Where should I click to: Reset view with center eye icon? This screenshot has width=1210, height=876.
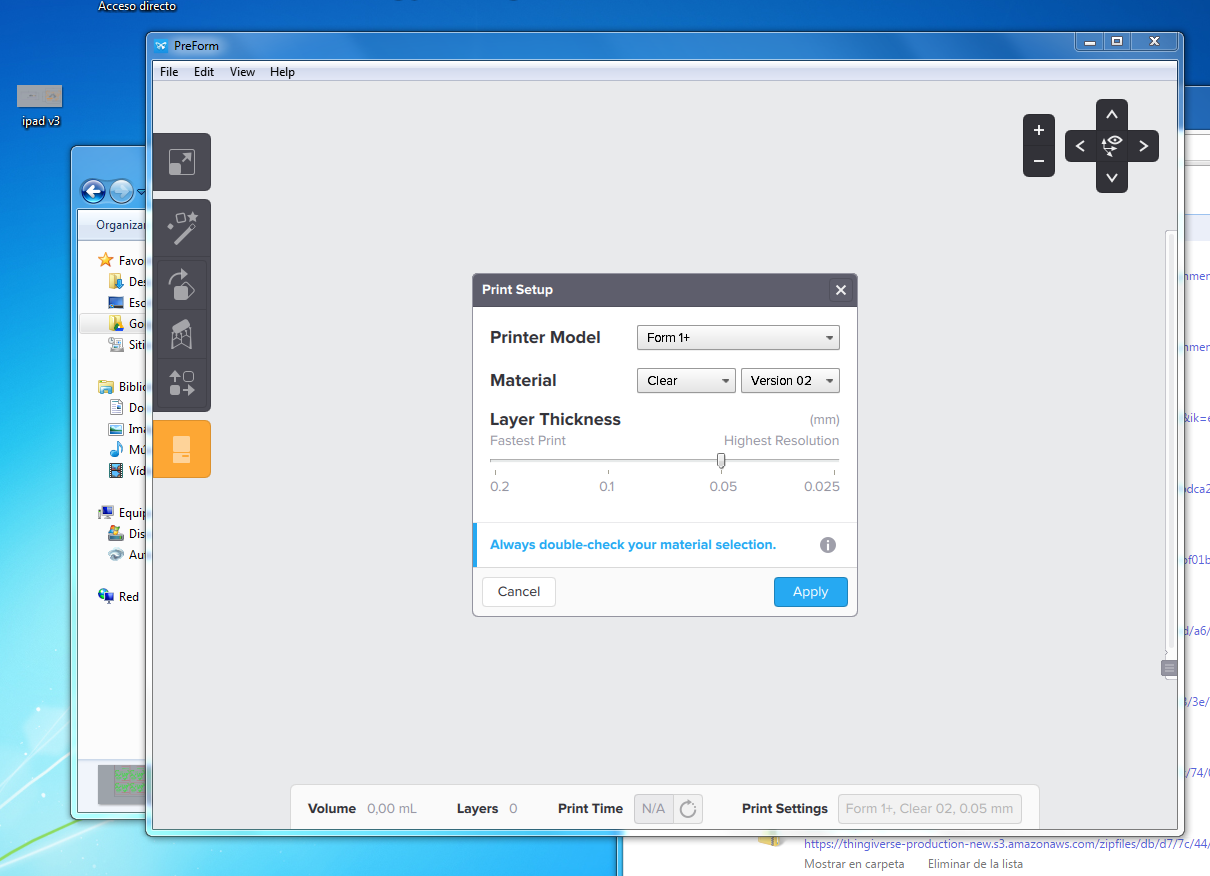click(1112, 146)
